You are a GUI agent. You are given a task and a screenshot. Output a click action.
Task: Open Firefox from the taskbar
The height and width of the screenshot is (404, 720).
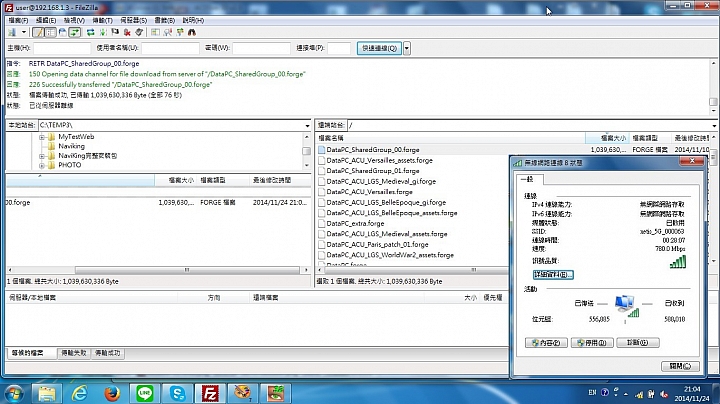[112, 393]
